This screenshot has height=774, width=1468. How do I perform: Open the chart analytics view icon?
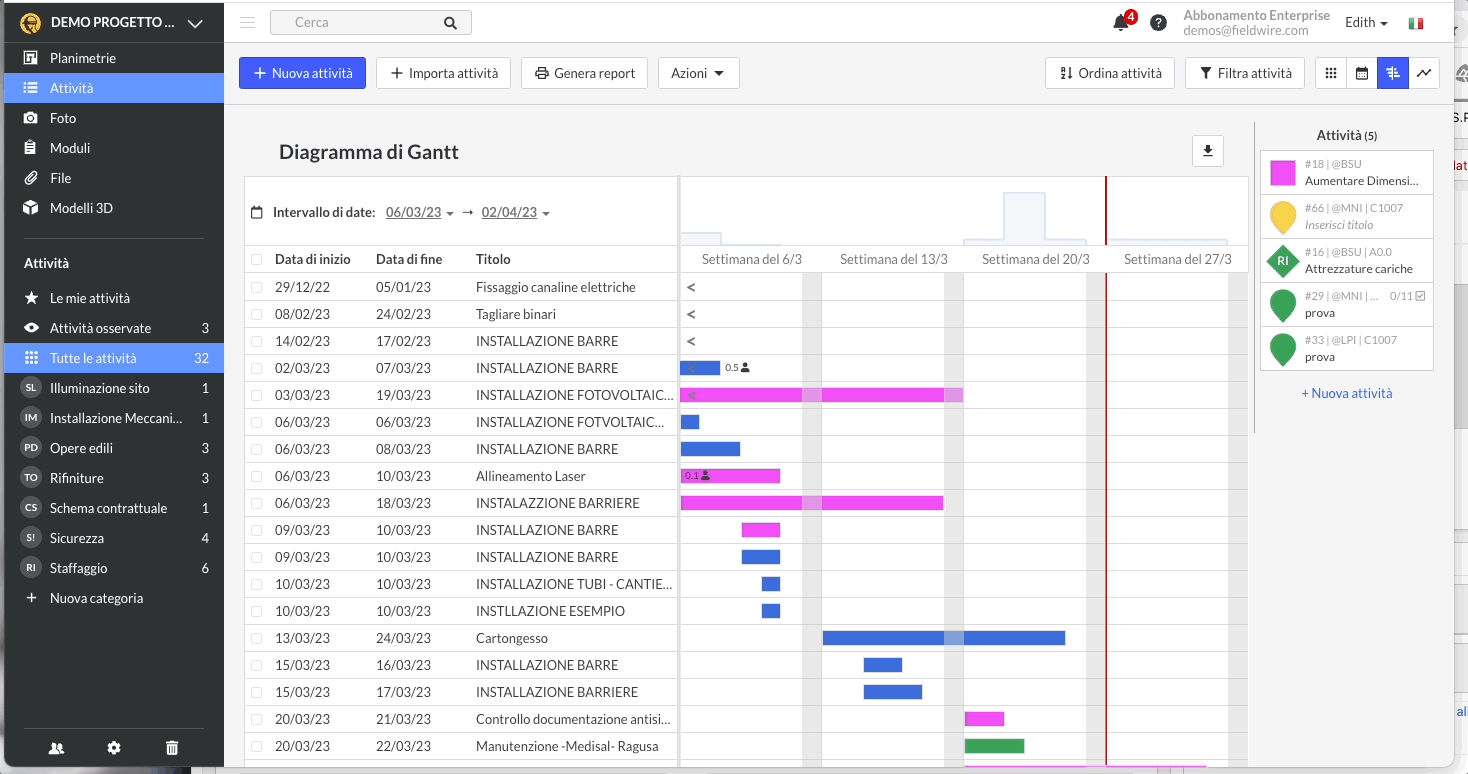pyautogui.click(x=1424, y=73)
